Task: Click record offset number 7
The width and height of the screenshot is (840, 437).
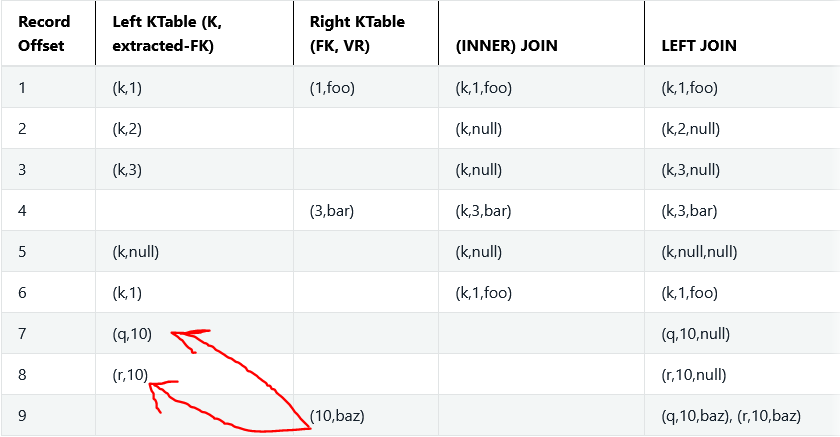Action: coord(22,334)
